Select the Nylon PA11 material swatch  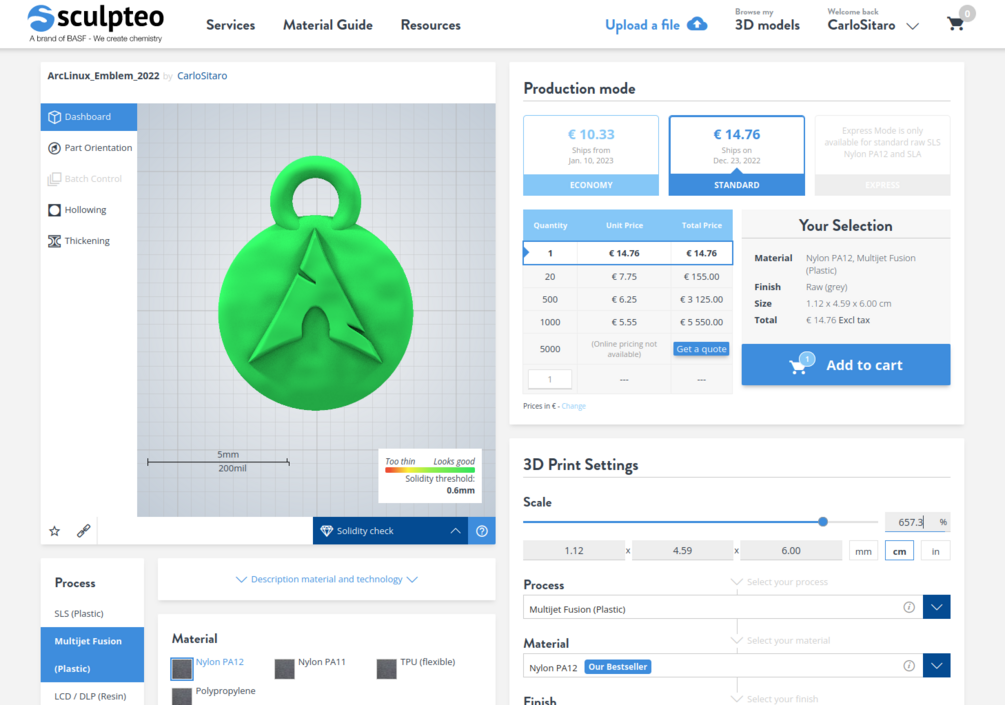tap(284, 668)
